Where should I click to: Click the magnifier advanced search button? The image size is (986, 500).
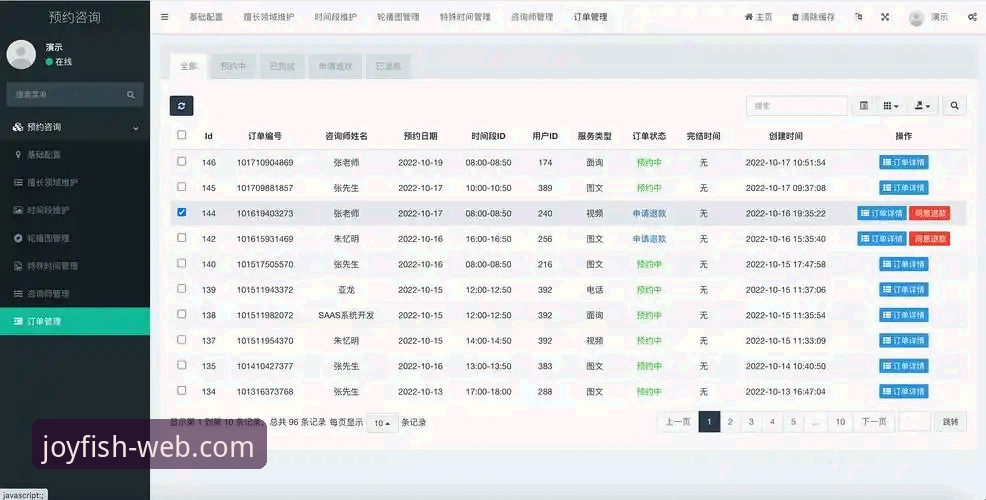[955, 106]
